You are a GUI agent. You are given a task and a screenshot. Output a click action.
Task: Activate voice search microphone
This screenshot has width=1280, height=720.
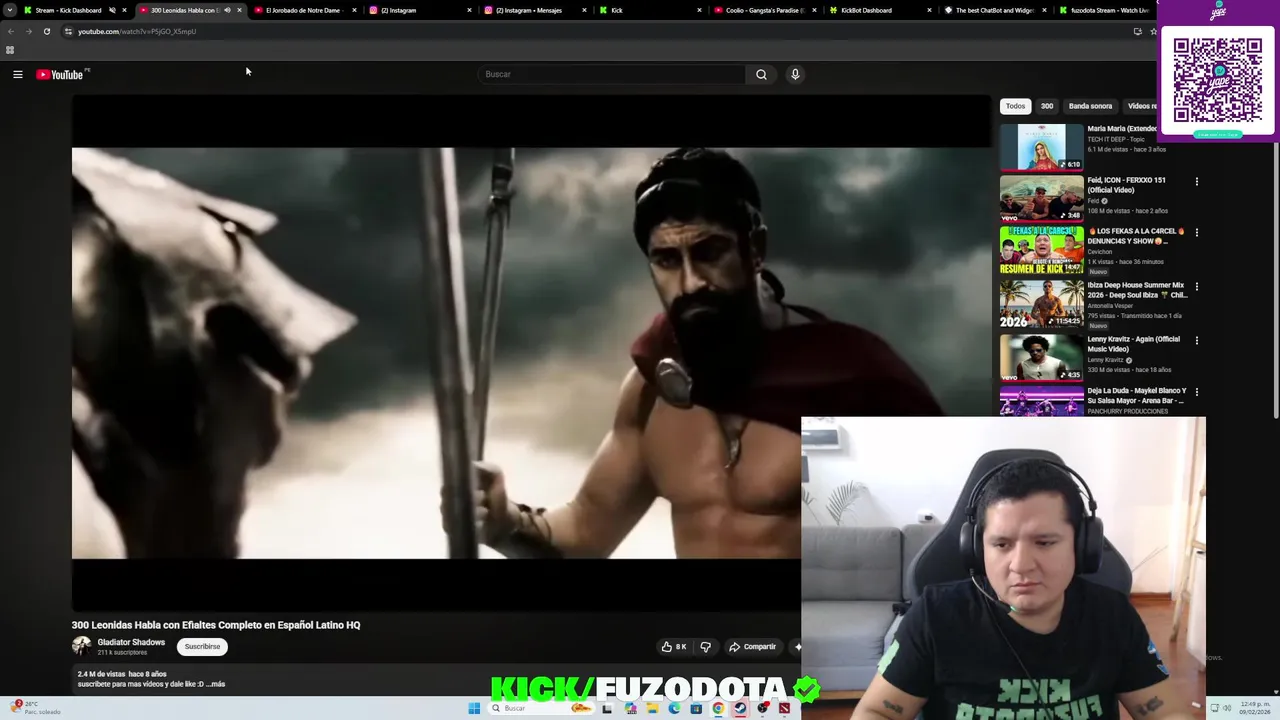(795, 74)
